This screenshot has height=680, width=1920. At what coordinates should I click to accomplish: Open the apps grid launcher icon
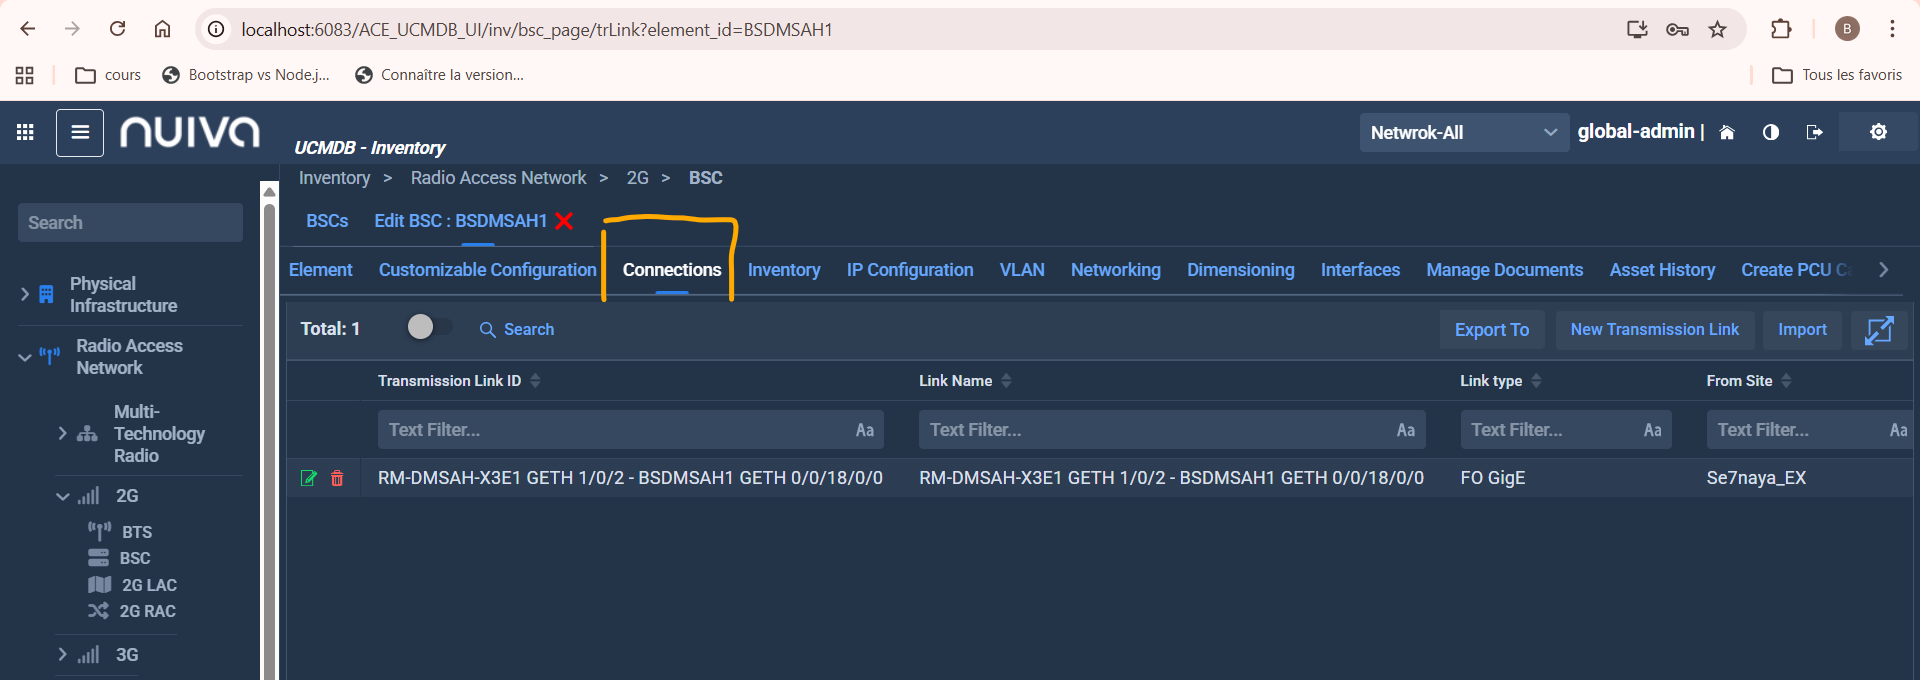(x=25, y=132)
